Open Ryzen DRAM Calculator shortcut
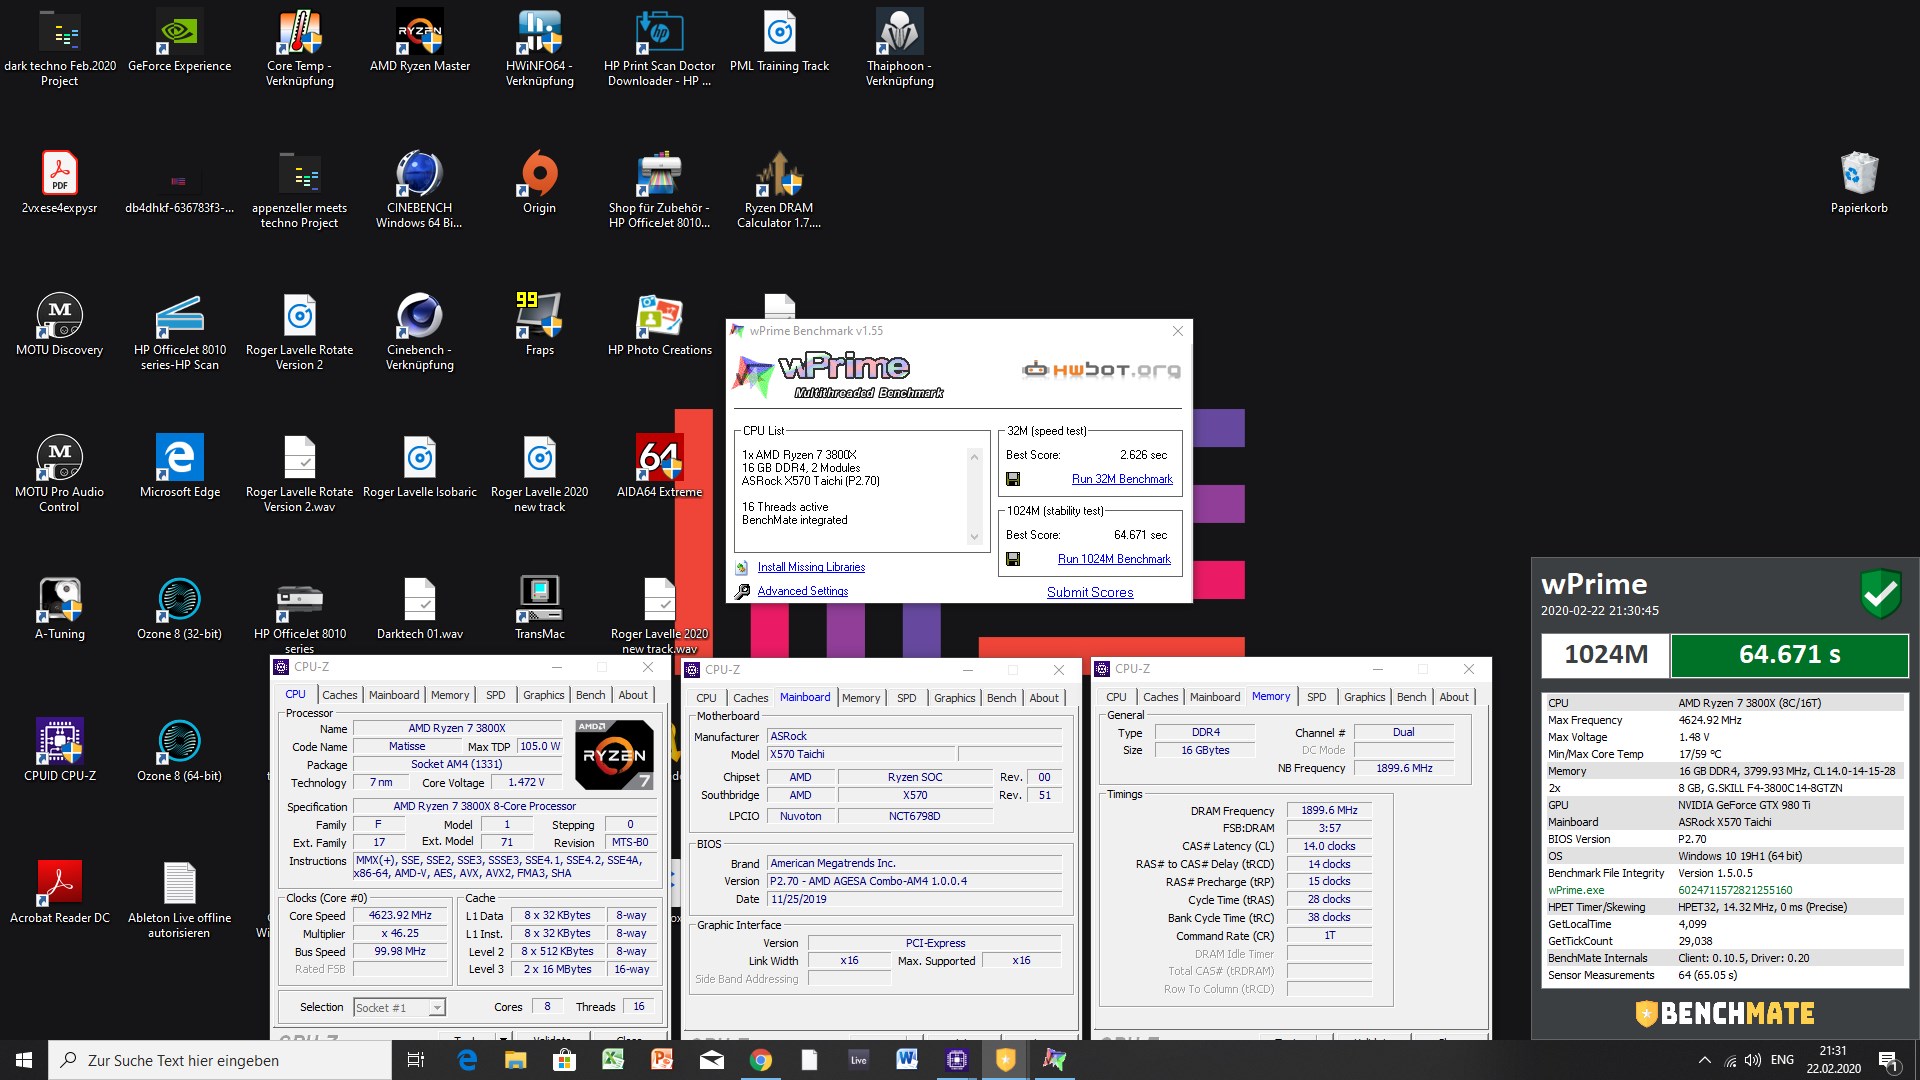 pyautogui.click(x=779, y=190)
